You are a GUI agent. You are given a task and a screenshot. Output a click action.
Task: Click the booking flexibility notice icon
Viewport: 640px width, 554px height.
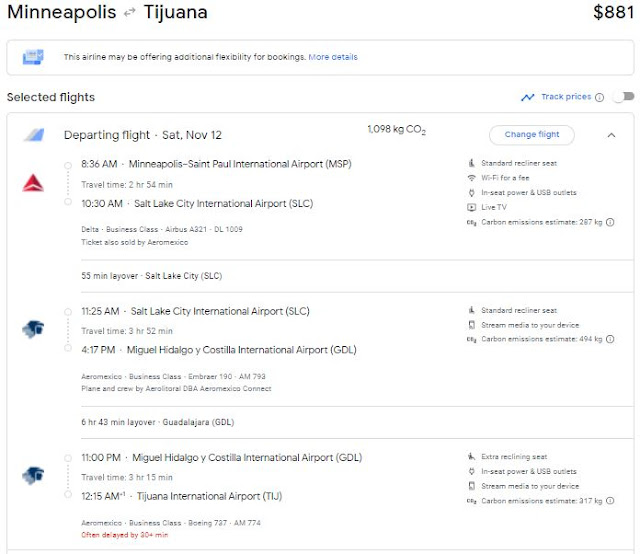(33, 57)
